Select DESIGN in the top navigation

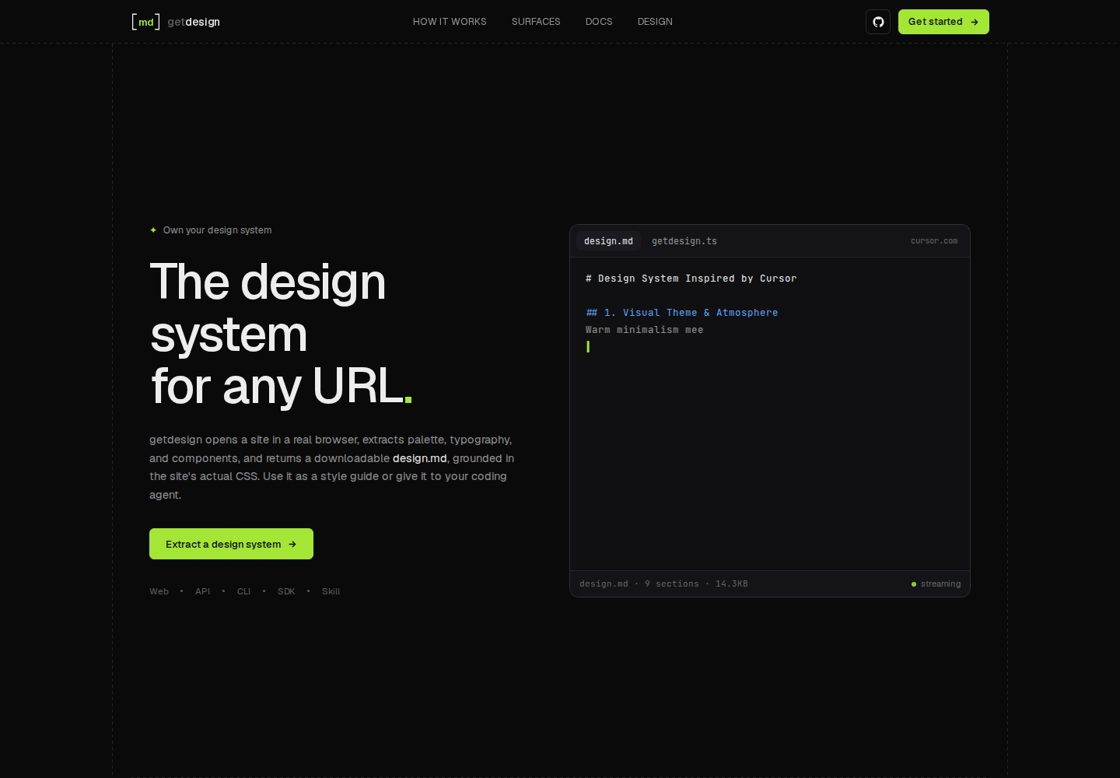[655, 21]
